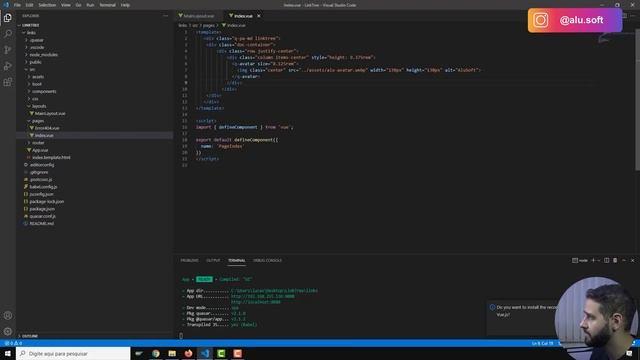Expand the node_modules folder
Image resolution: width=640 pixels, height=360 pixels.
coord(43,55)
